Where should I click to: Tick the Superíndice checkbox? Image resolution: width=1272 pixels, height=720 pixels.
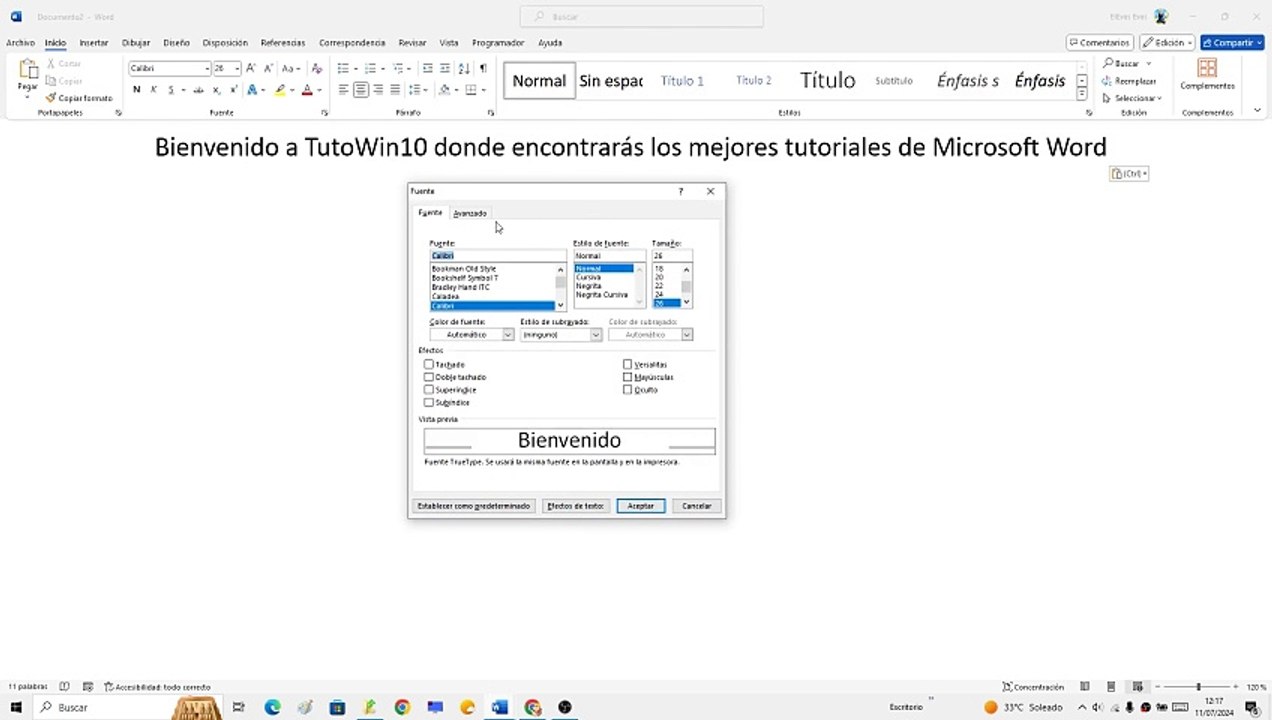click(x=429, y=390)
